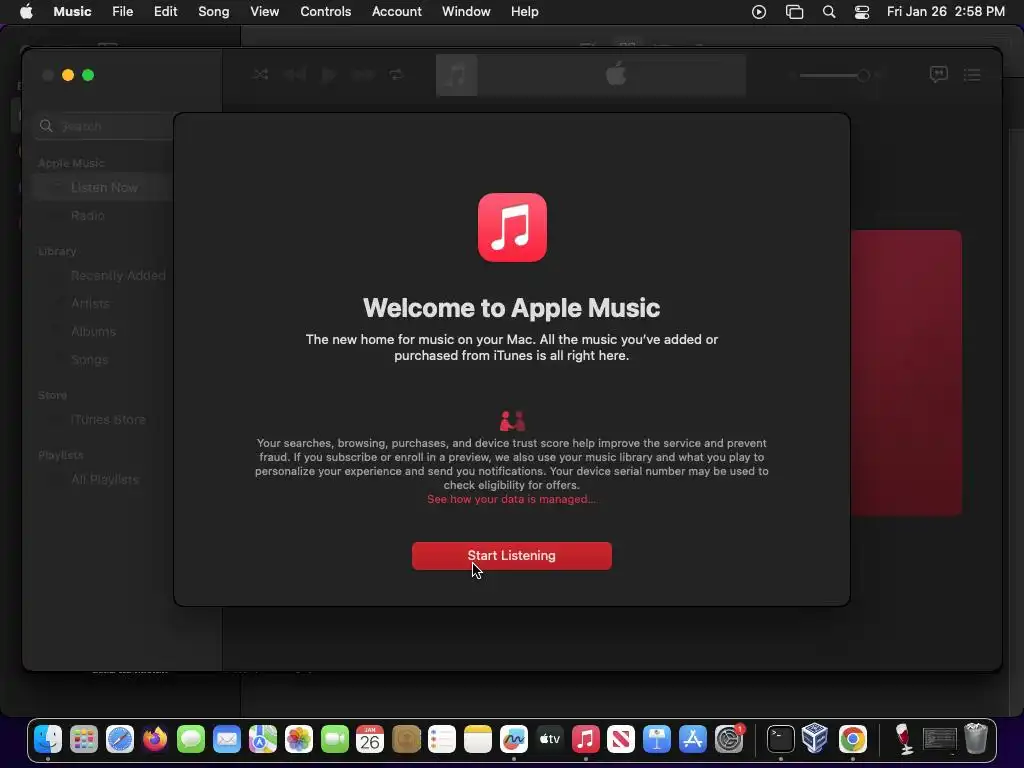
Task: Select Recently Added in sidebar
Action: [x=118, y=276]
